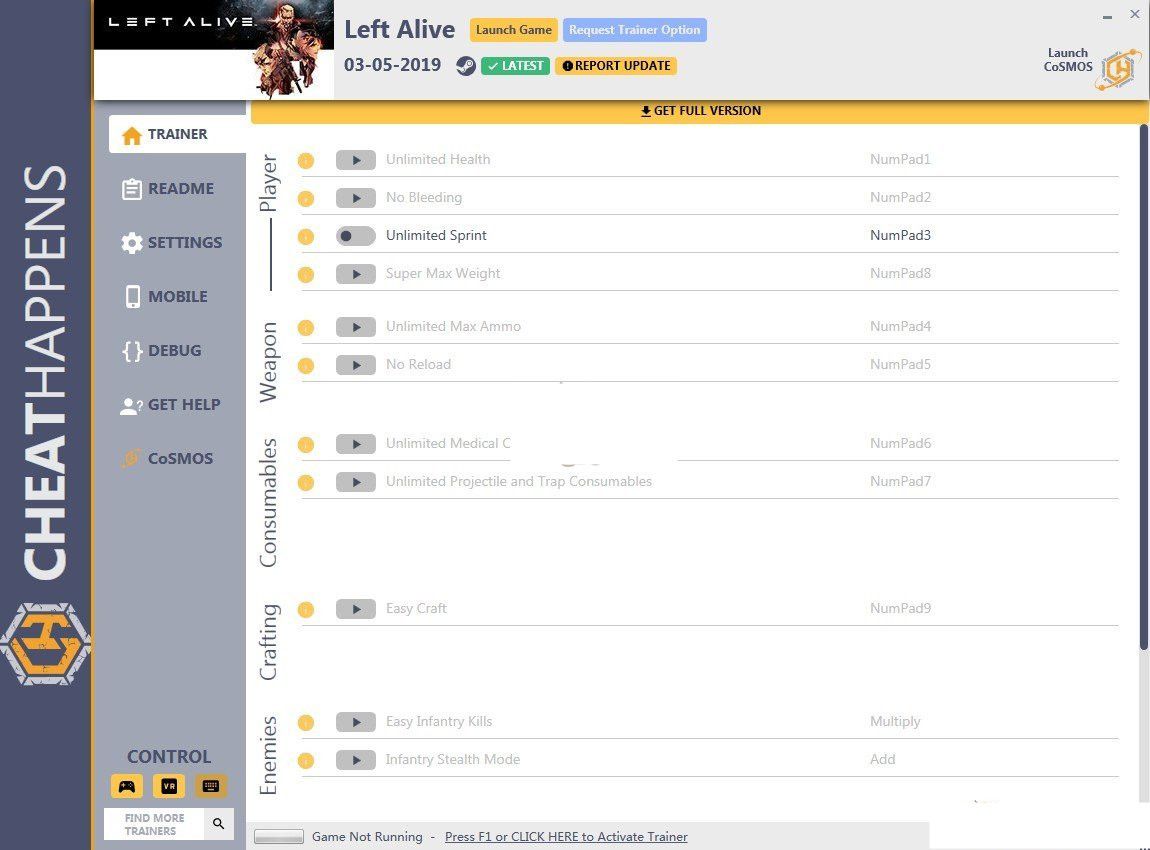1150x850 pixels.
Task: Click info dot beside Easy Craft
Action: click(306, 610)
